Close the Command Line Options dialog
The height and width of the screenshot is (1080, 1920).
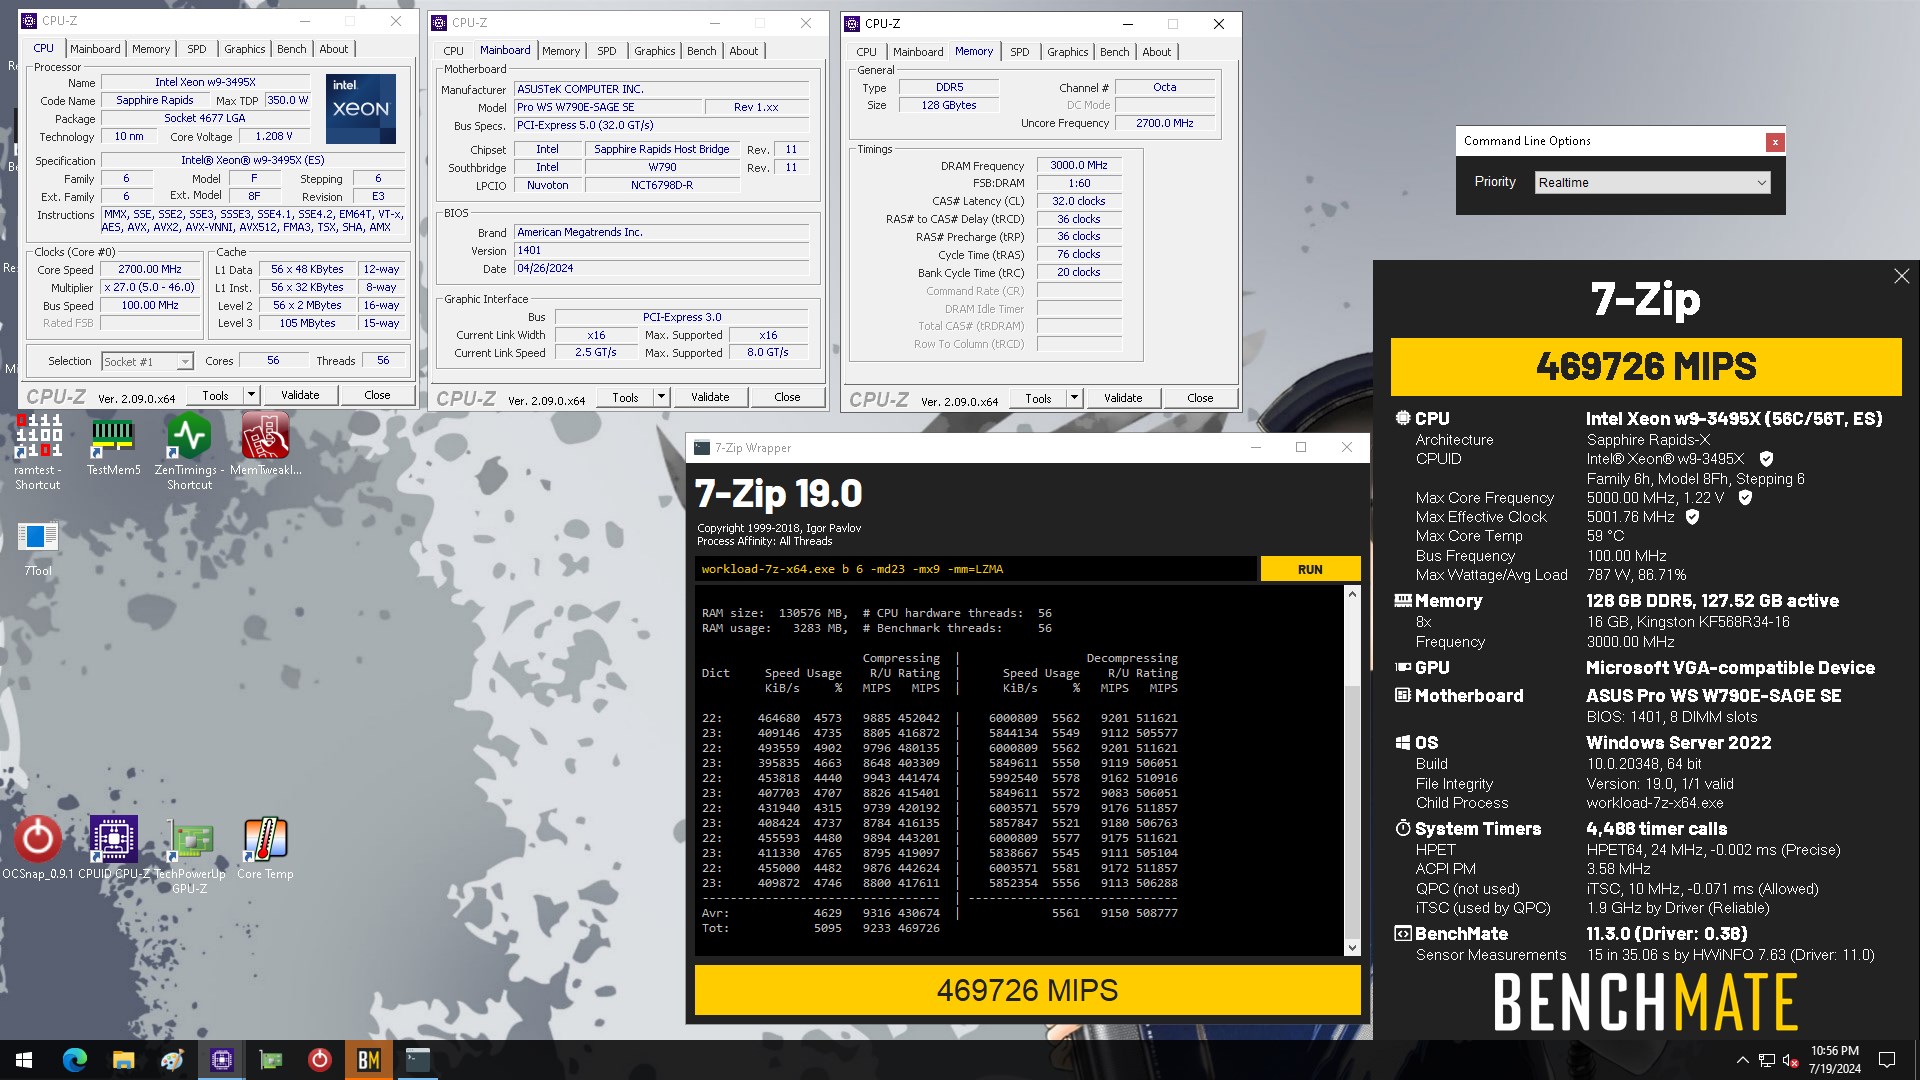1775,142
